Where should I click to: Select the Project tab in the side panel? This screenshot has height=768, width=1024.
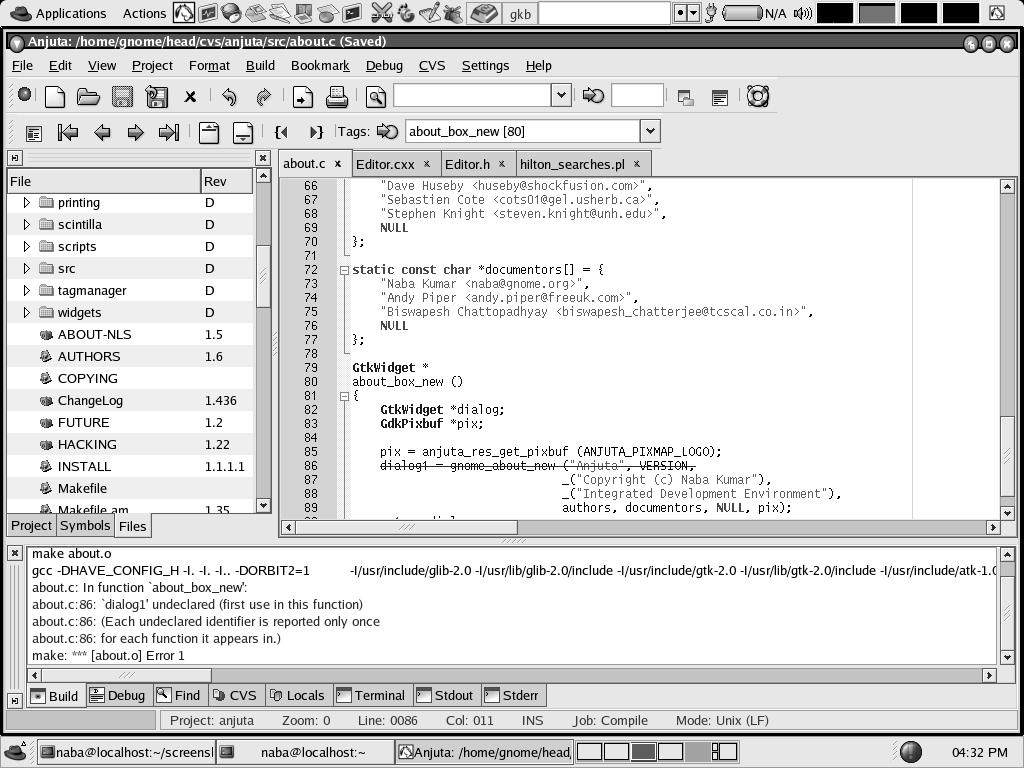click(31, 526)
